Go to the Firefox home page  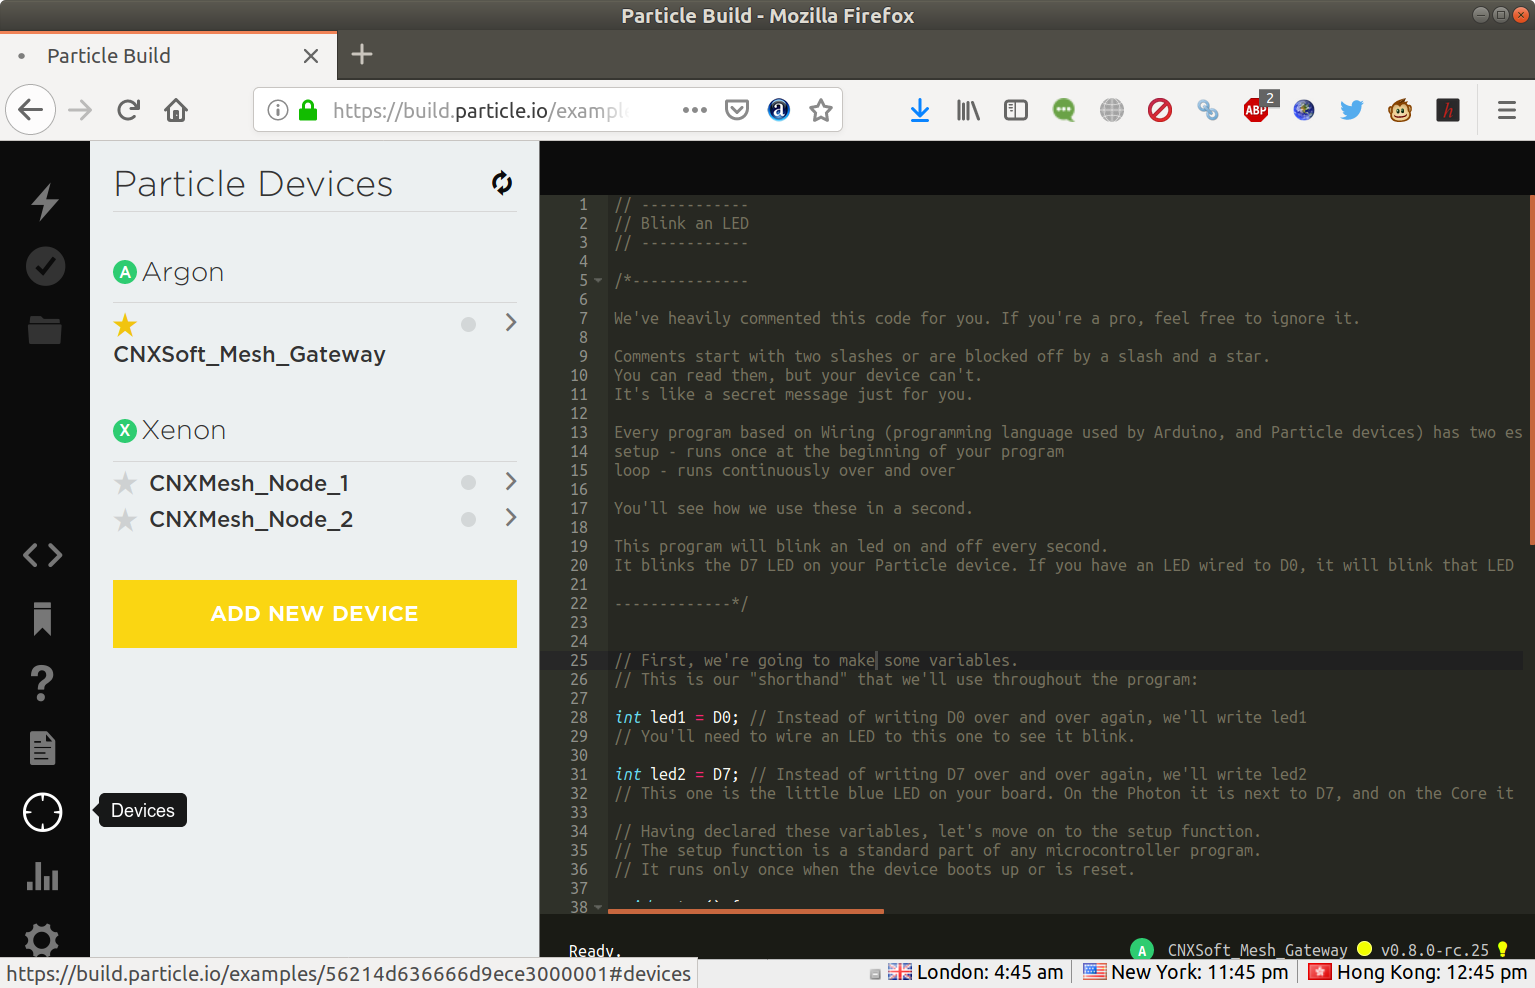click(x=176, y=110)
